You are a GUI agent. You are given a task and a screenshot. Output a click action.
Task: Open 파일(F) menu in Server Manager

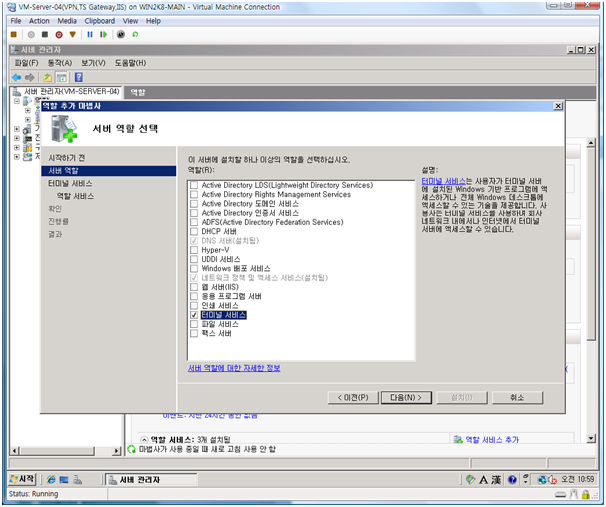tap(26, 63)
